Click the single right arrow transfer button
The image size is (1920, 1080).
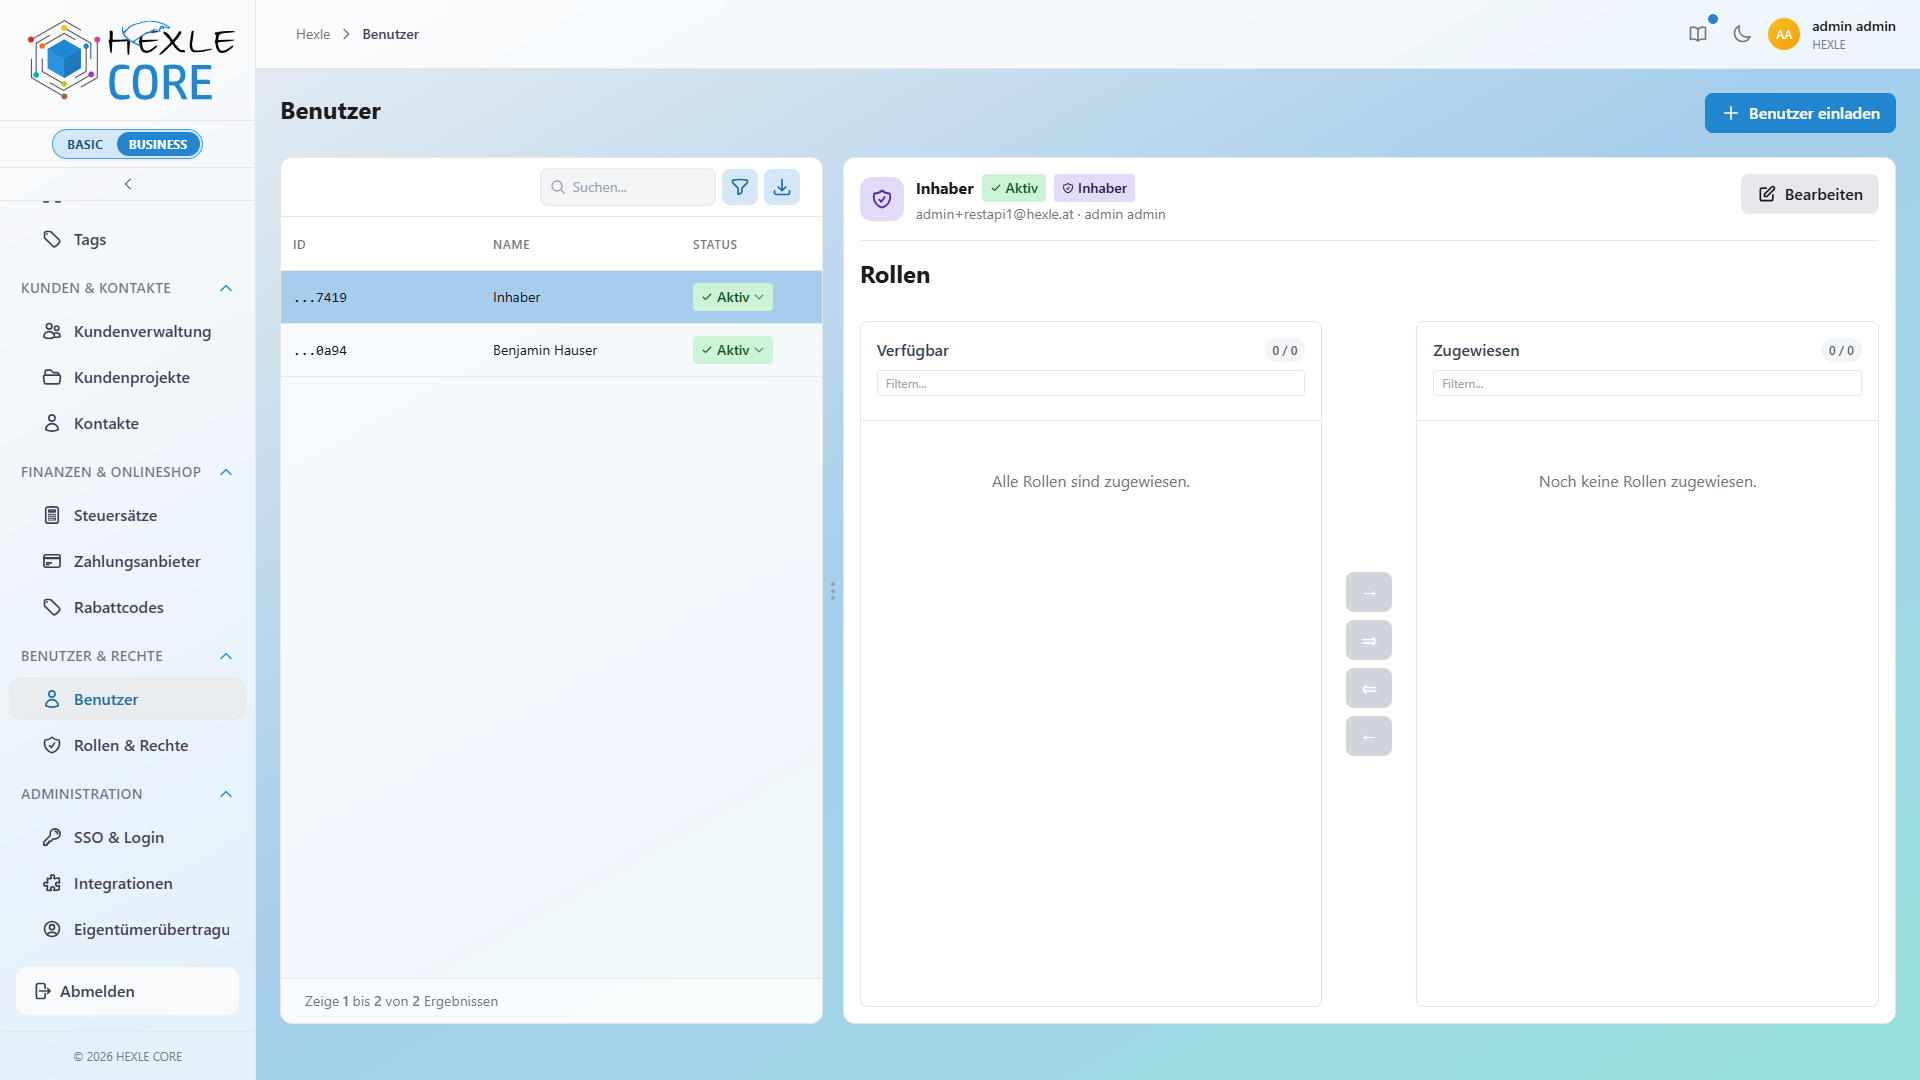(1369, 592)
